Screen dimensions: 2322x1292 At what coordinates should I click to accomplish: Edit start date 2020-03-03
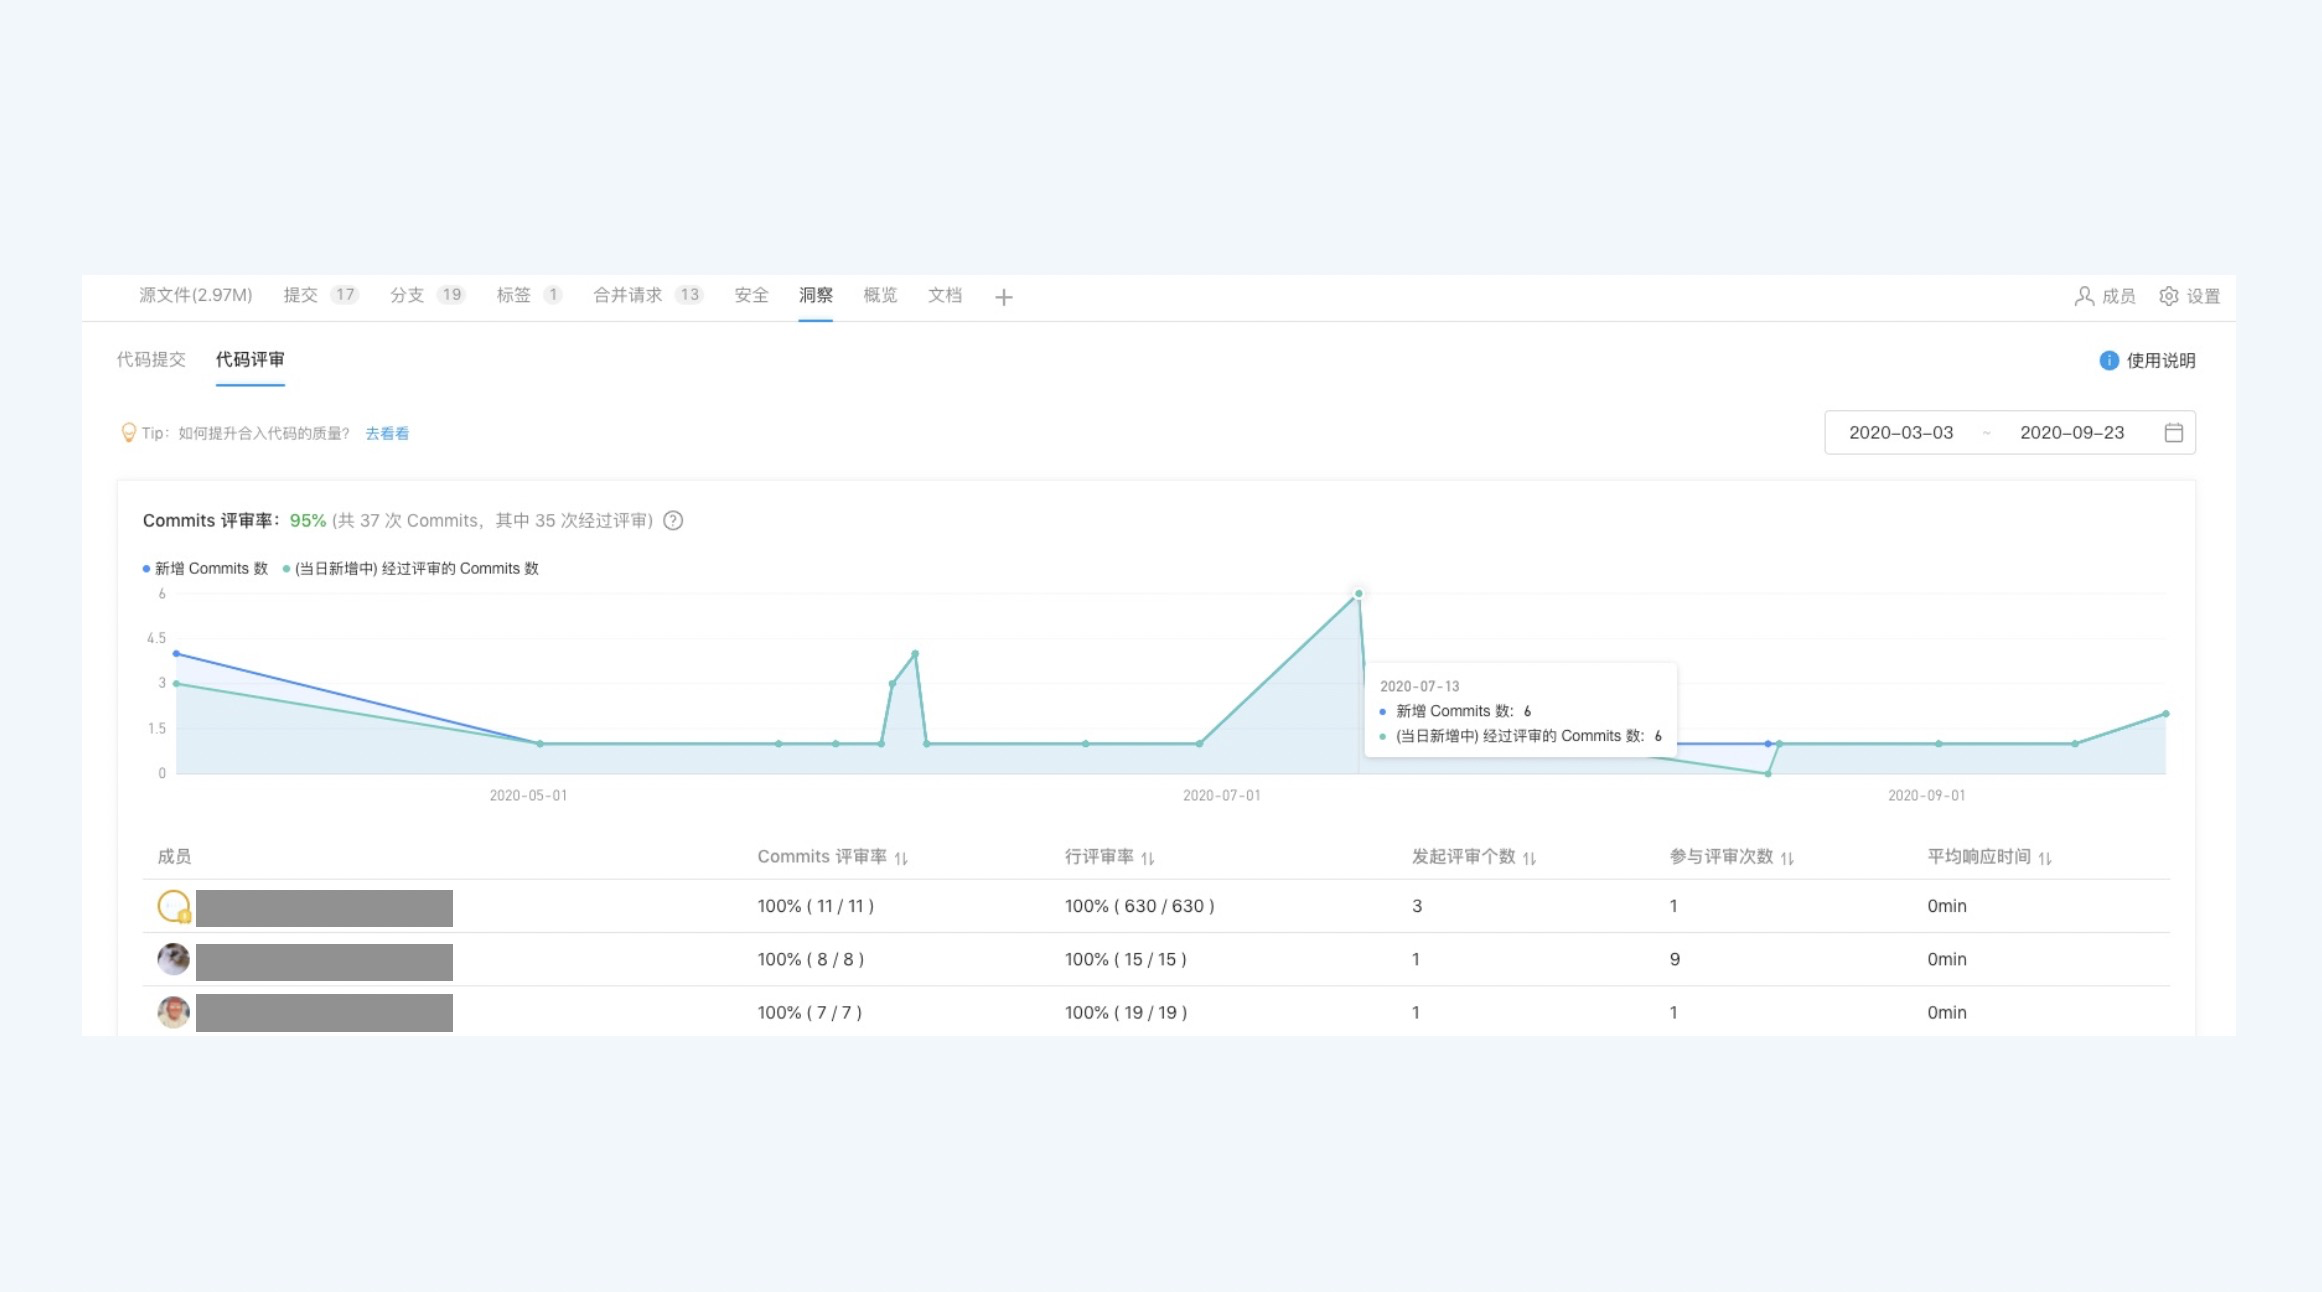[1901, 433]
